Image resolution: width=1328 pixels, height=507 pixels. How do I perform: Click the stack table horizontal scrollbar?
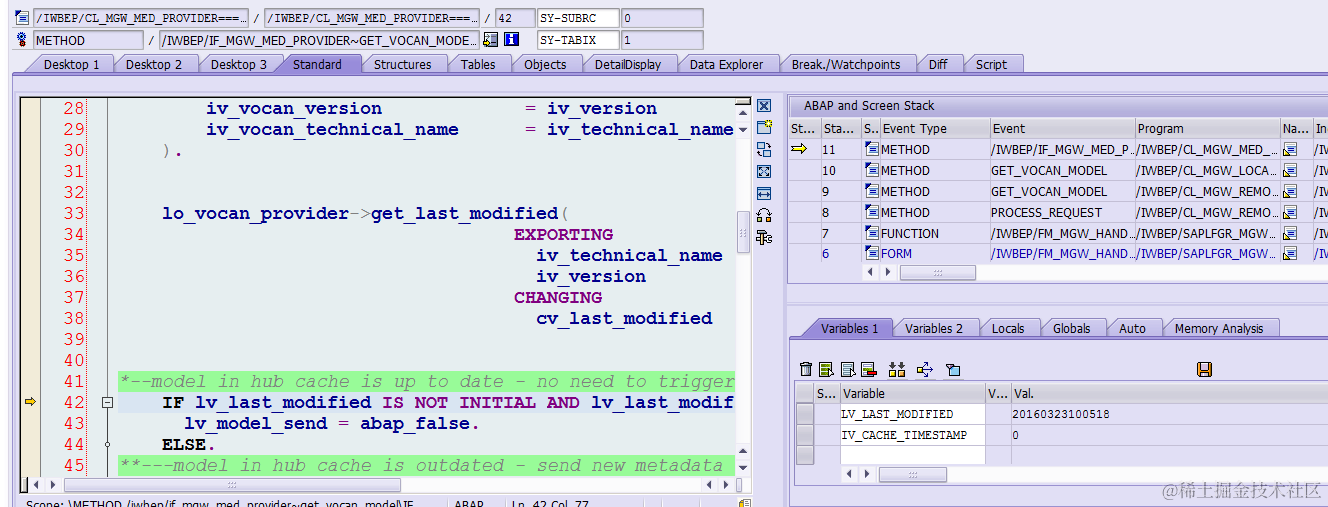tap(937, 273)
